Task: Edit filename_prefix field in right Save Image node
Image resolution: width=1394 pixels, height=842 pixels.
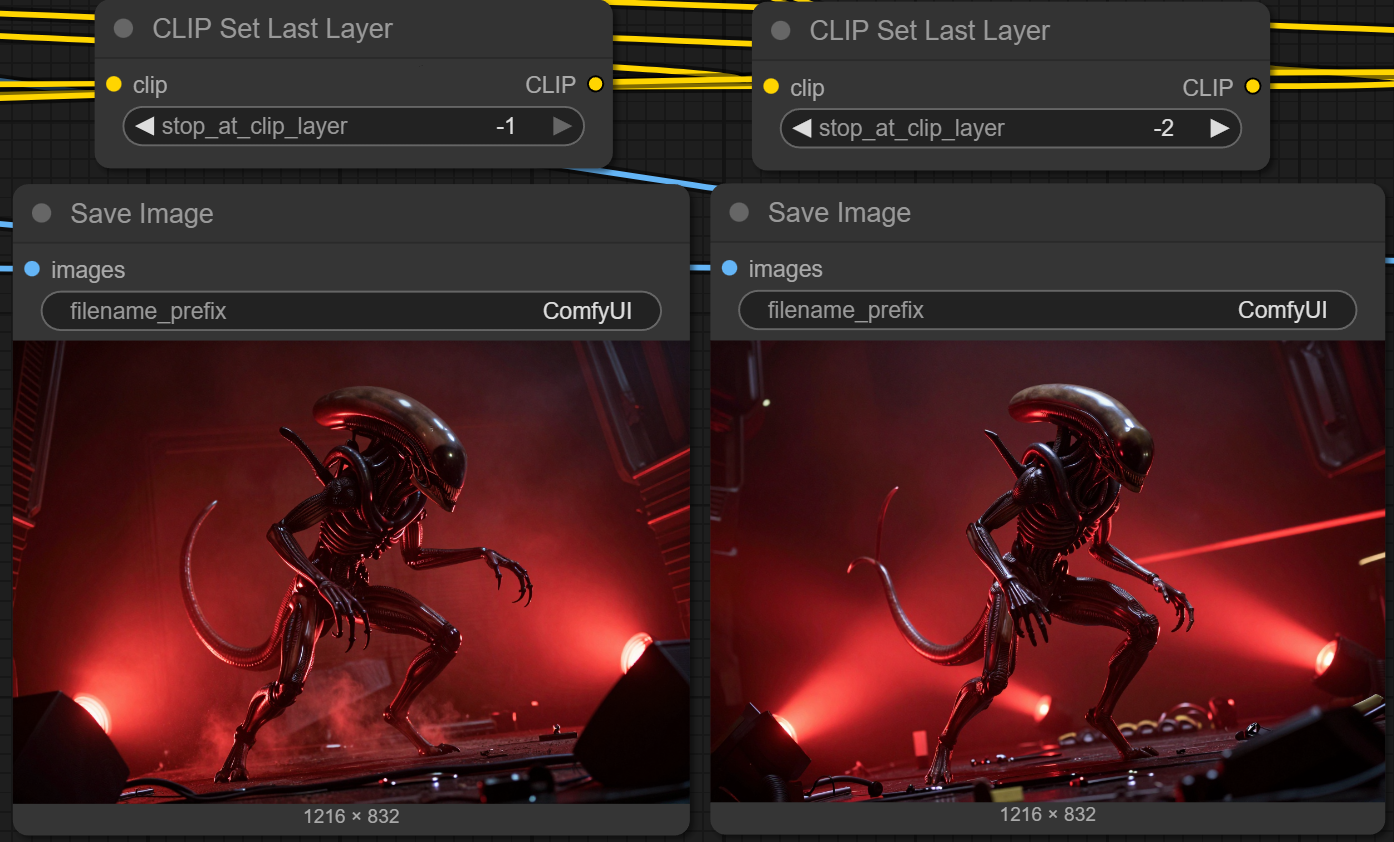Action: (x=1047, y=310)
